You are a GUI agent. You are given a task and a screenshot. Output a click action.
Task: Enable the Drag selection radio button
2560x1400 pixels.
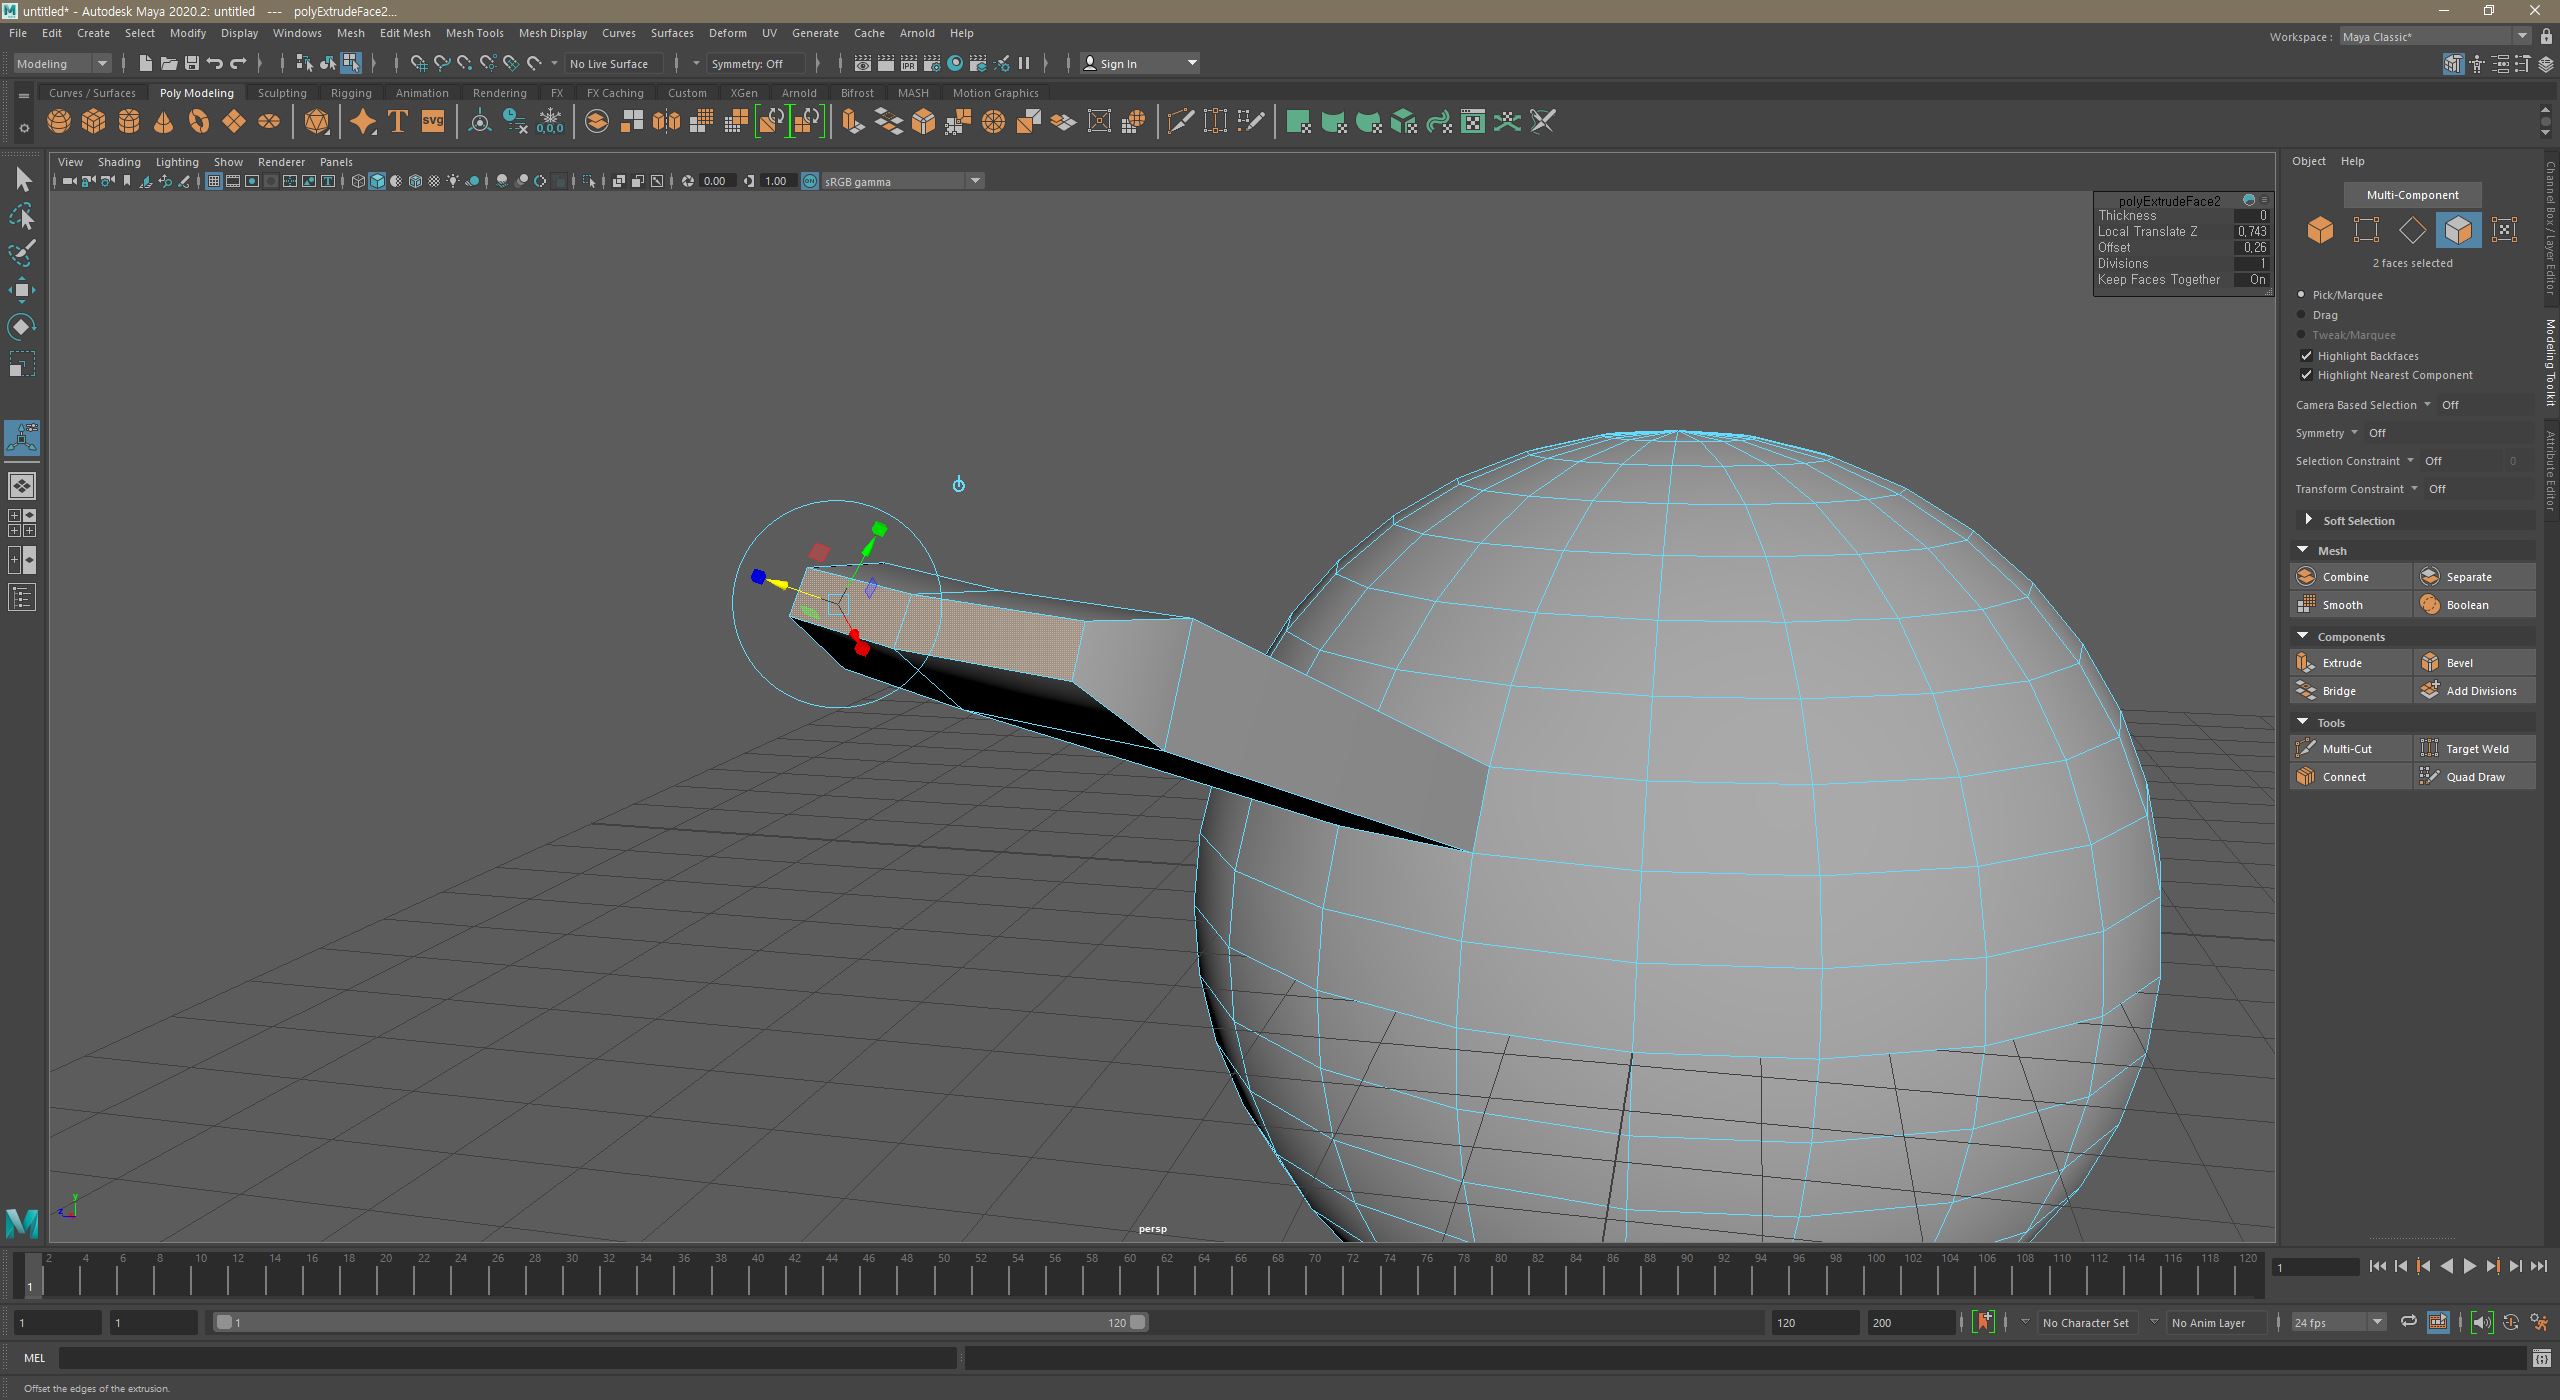tap(2302, 315)
